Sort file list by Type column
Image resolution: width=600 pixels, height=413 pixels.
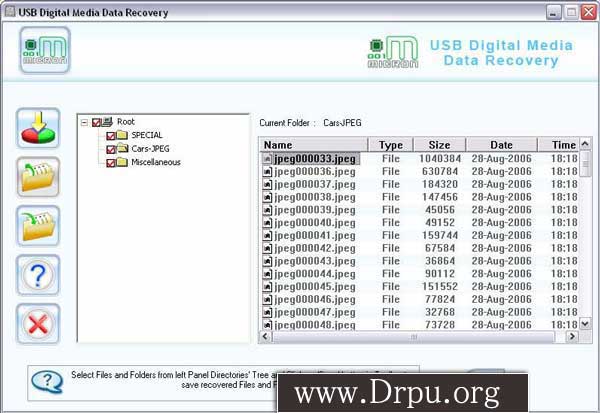tap(391, 145)
